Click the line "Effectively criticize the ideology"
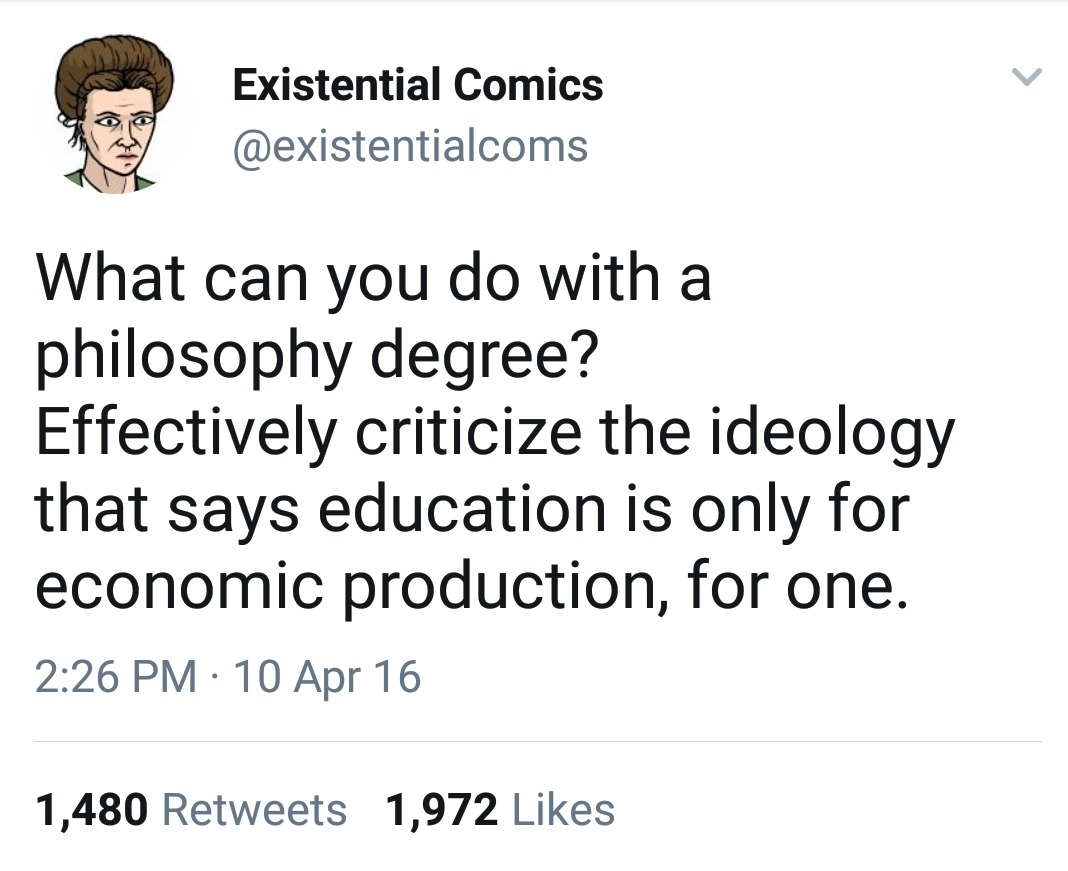 495,432
